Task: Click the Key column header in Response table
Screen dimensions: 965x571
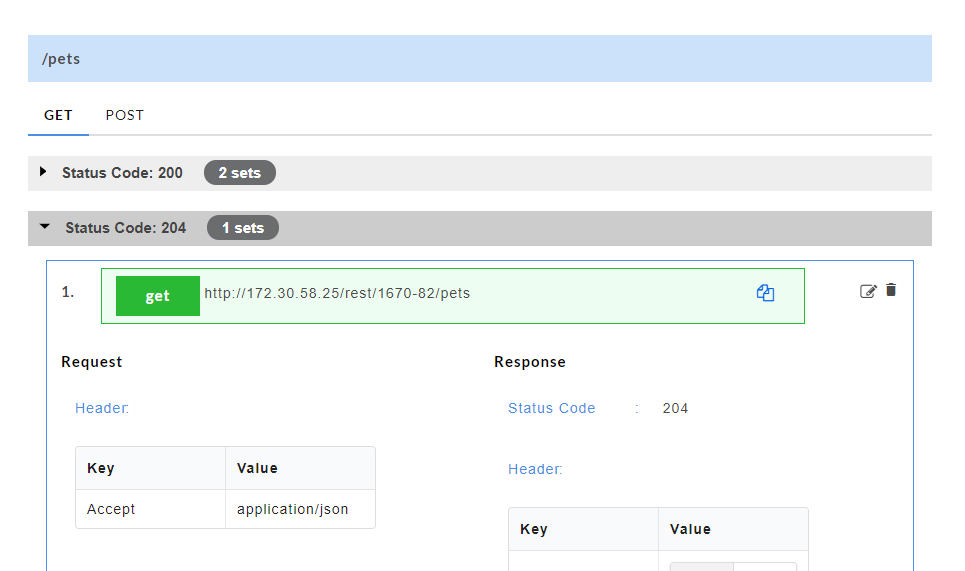Action: pos(583,529)
